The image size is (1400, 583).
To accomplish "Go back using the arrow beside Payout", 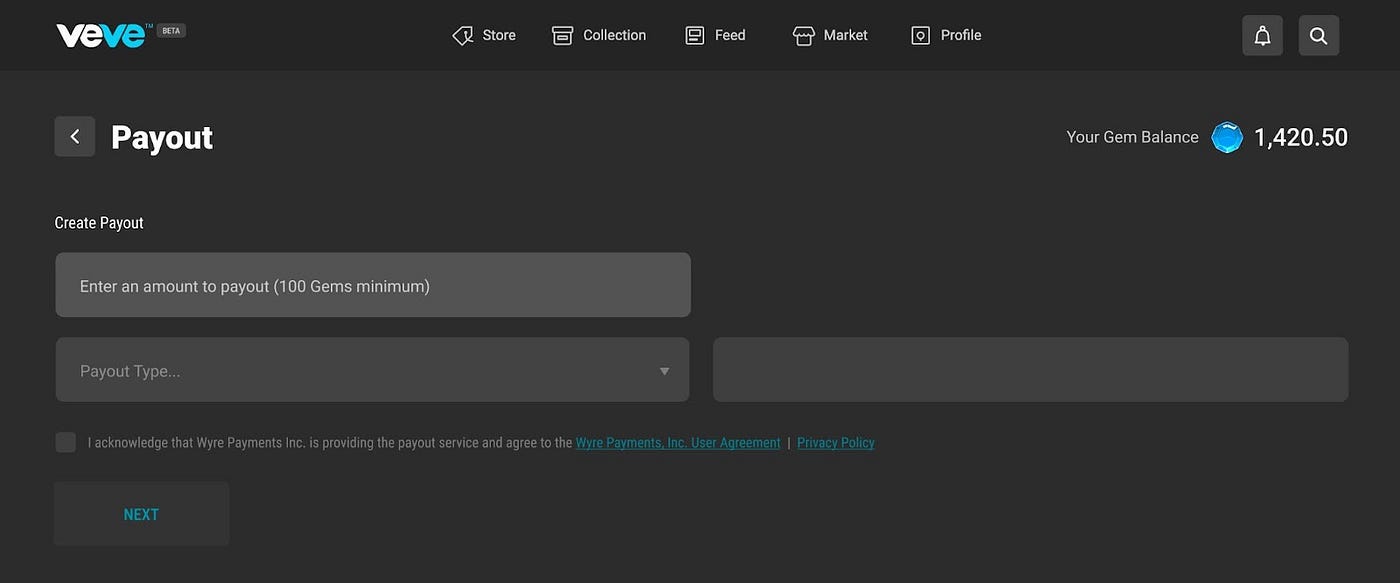I will [75, 136].
